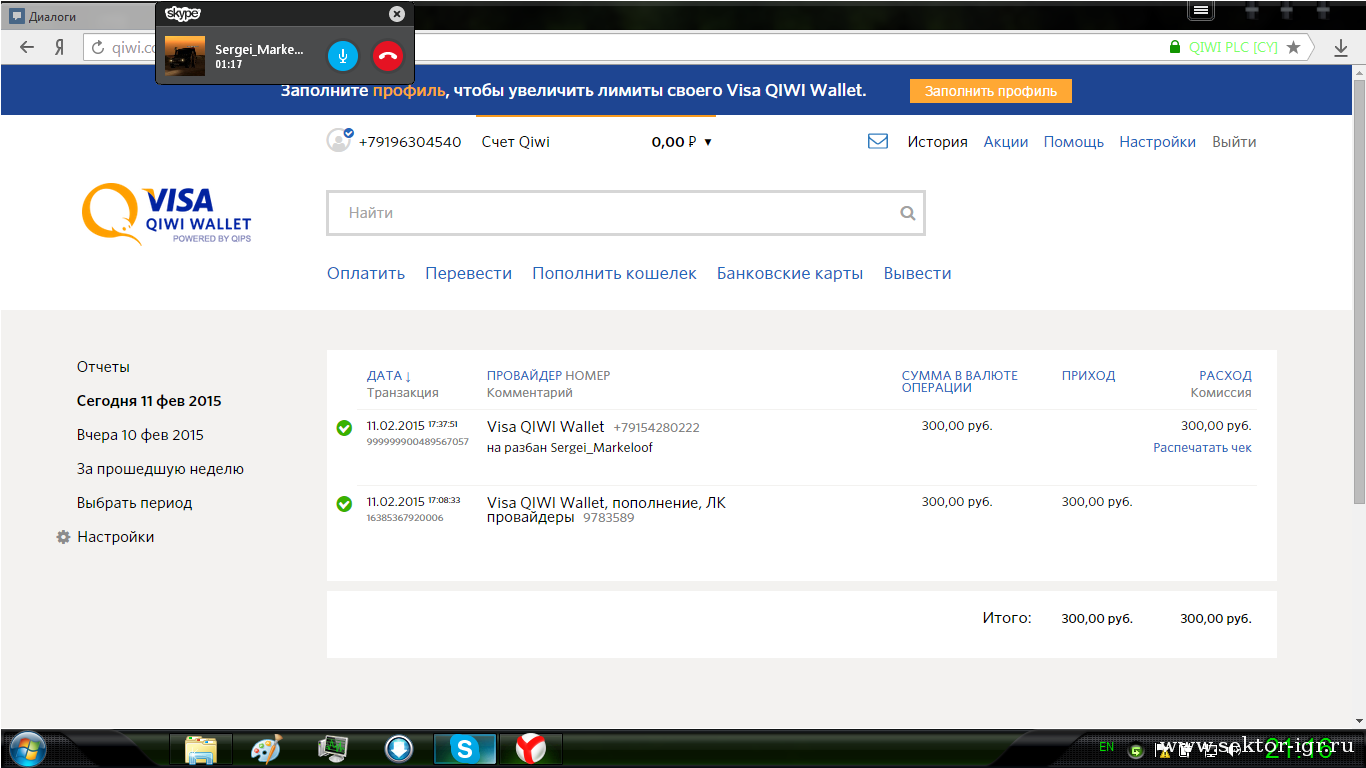Click account phone +79196304540
This screenshot has height=768, width=1366.
[410, 142]
